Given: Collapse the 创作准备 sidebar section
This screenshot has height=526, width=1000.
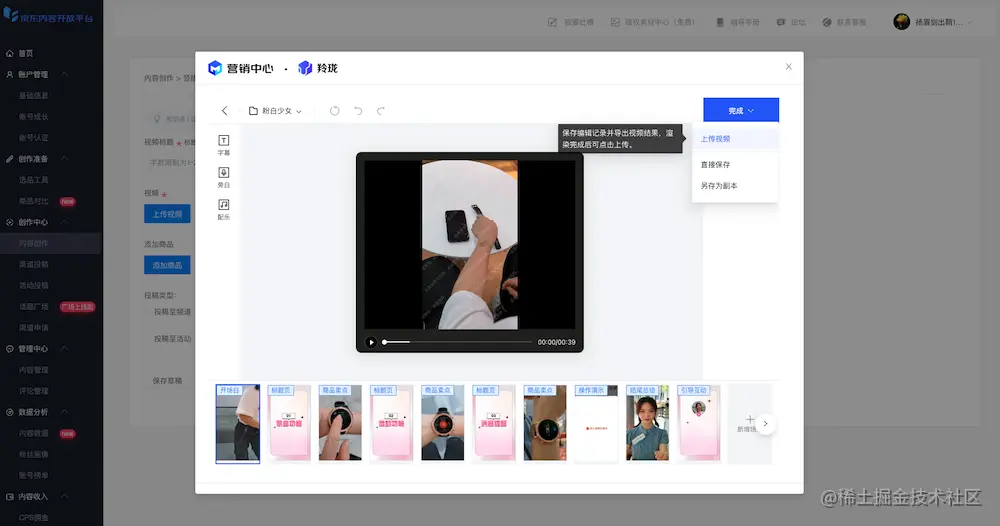Looking at the screenshot, I should click(64, 159).
